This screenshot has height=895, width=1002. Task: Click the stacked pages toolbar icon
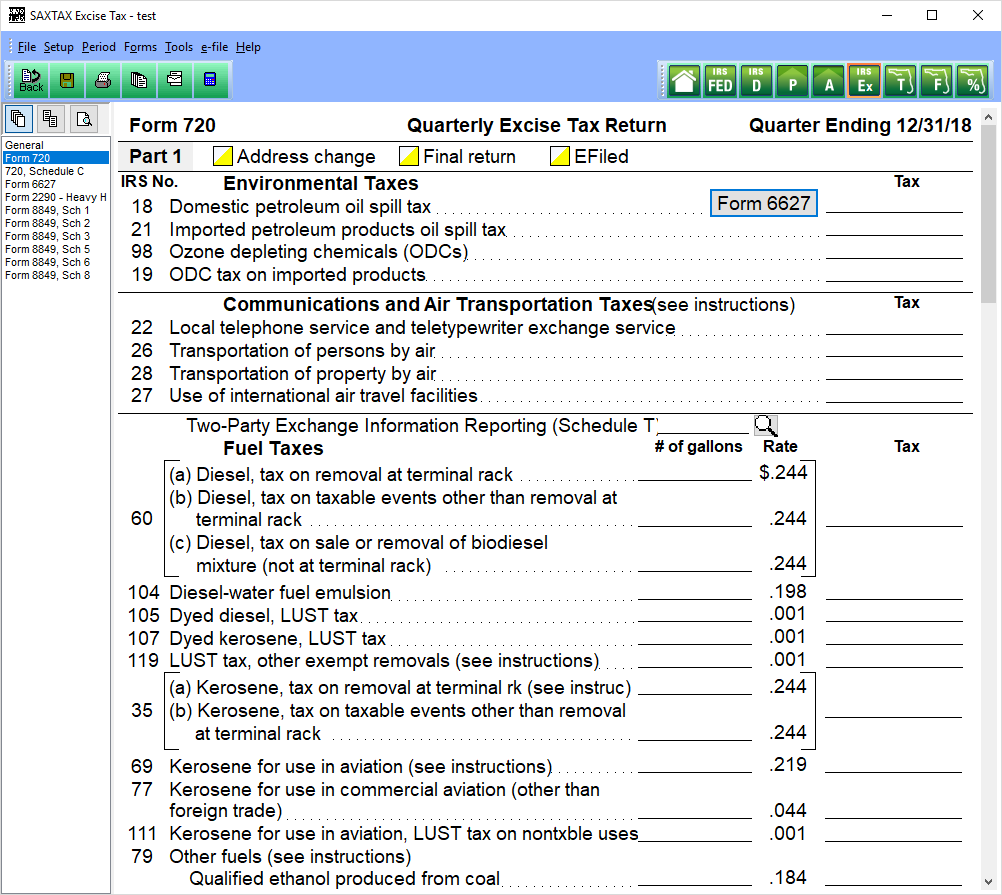(x=139, y=80)
